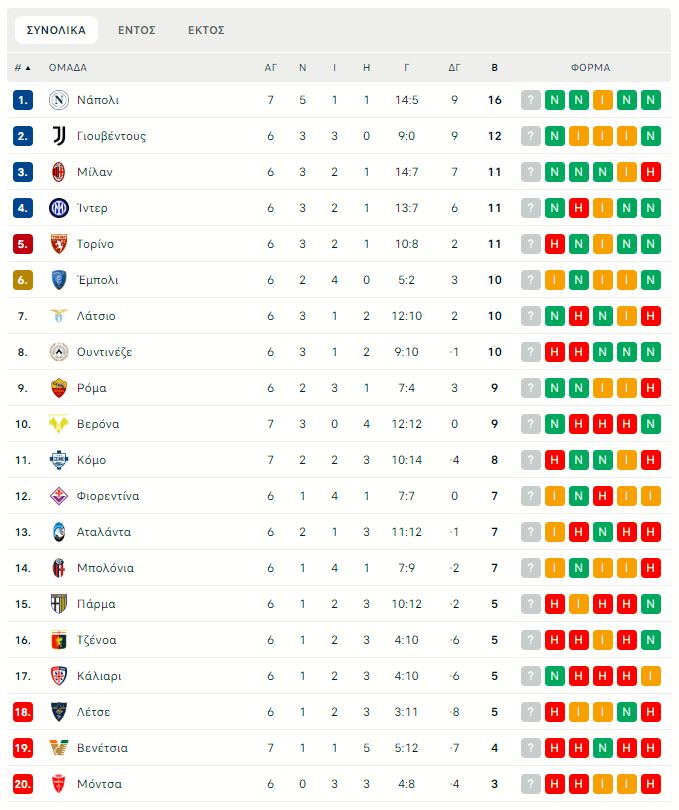
Task: Sort standings by the Β points header
Action: pyautogui.click(x=494, y=68)
